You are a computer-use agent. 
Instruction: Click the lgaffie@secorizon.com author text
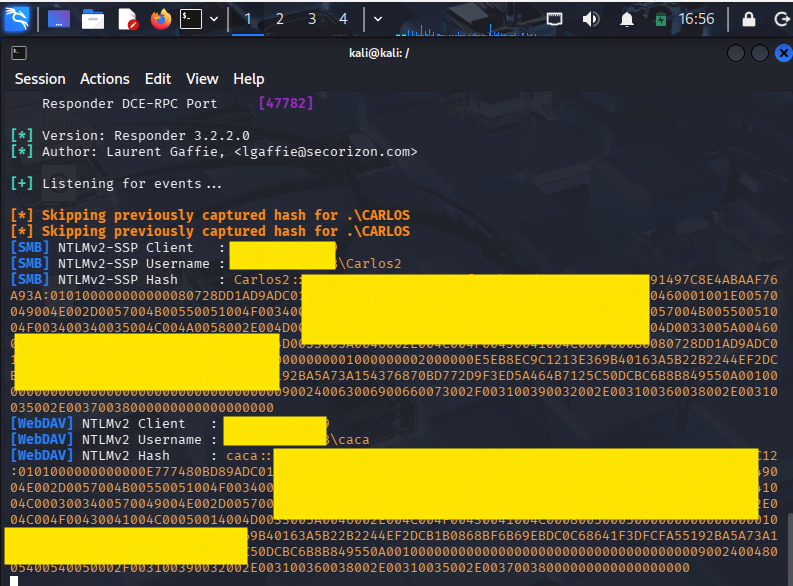click(326, 152)
